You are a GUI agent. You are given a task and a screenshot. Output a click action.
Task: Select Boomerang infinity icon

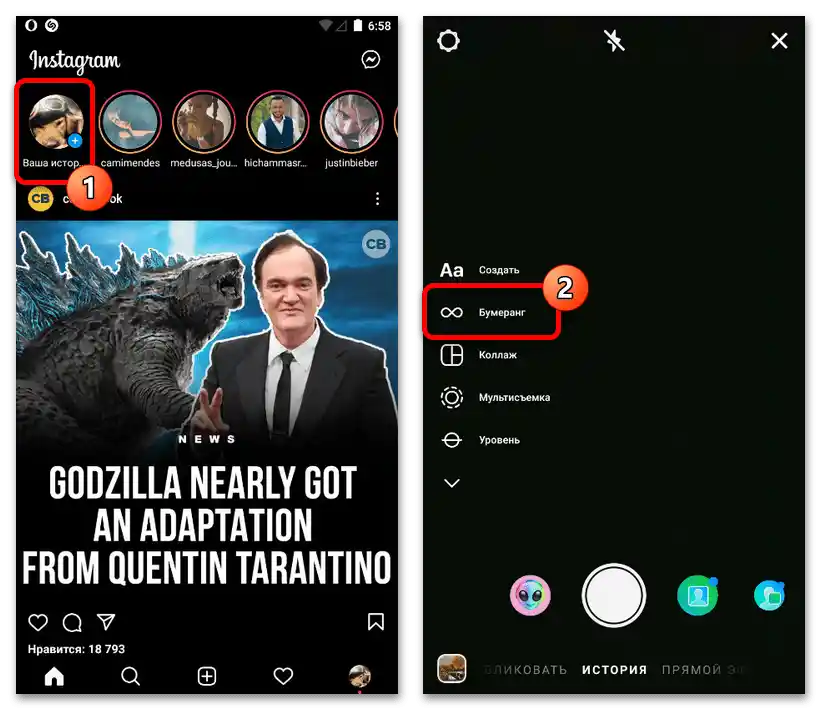pyautogui.click(x=451, y=313)
